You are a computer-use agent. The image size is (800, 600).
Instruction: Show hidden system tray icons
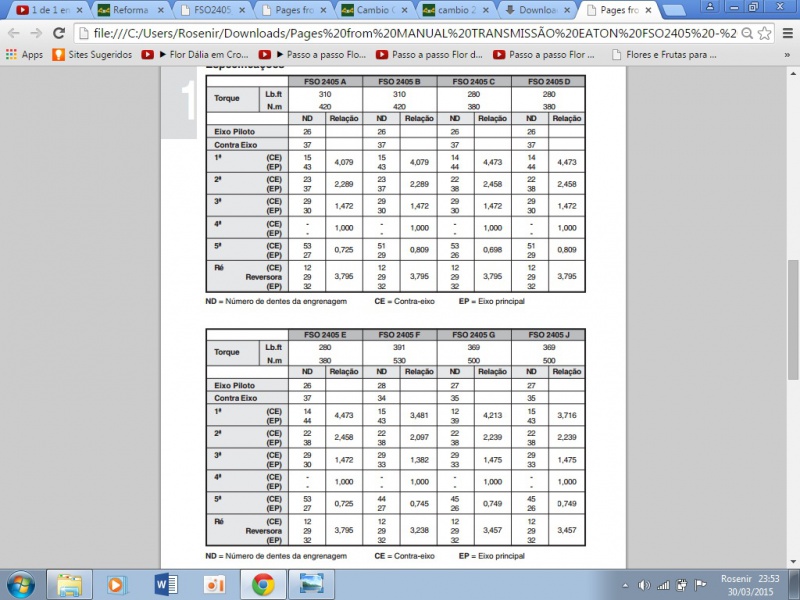pyautogui.click(x=626, y=585)
